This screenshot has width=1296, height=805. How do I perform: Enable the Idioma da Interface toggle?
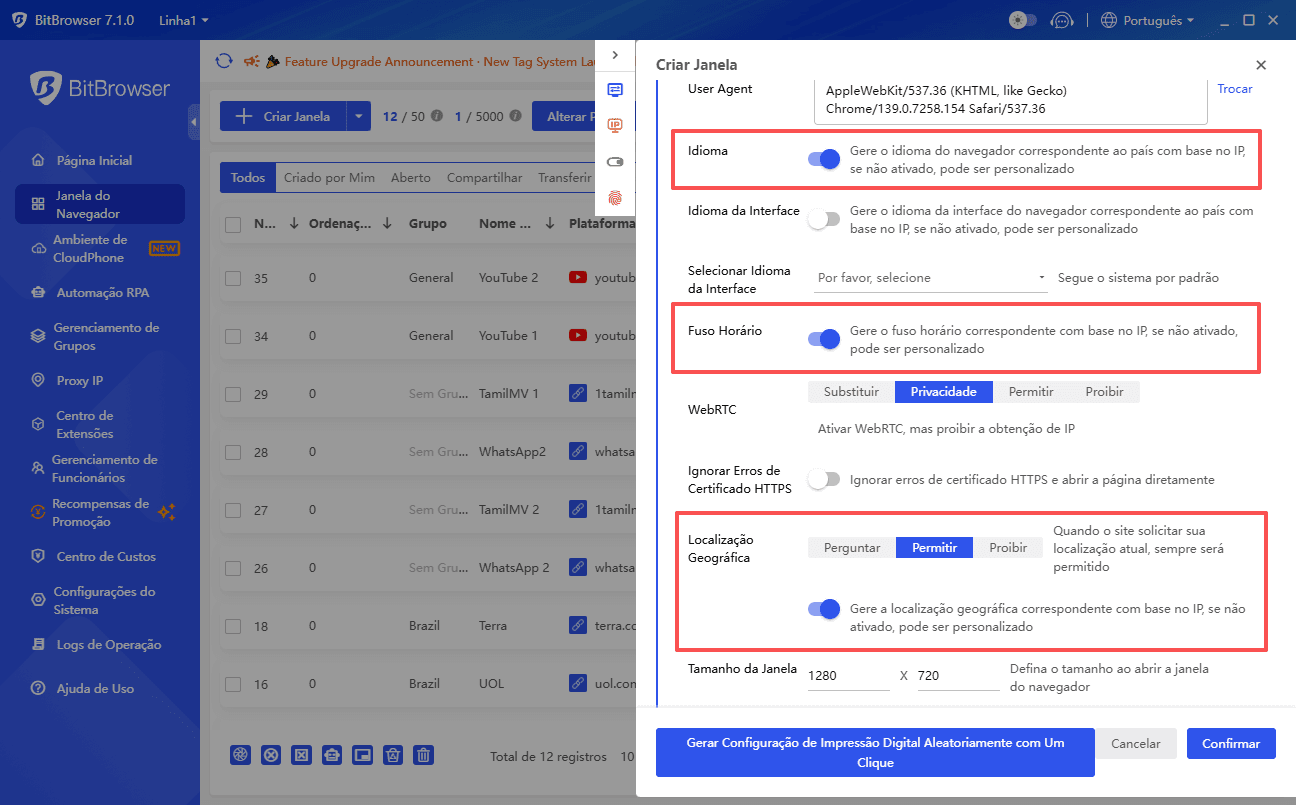tap(824, 218)
